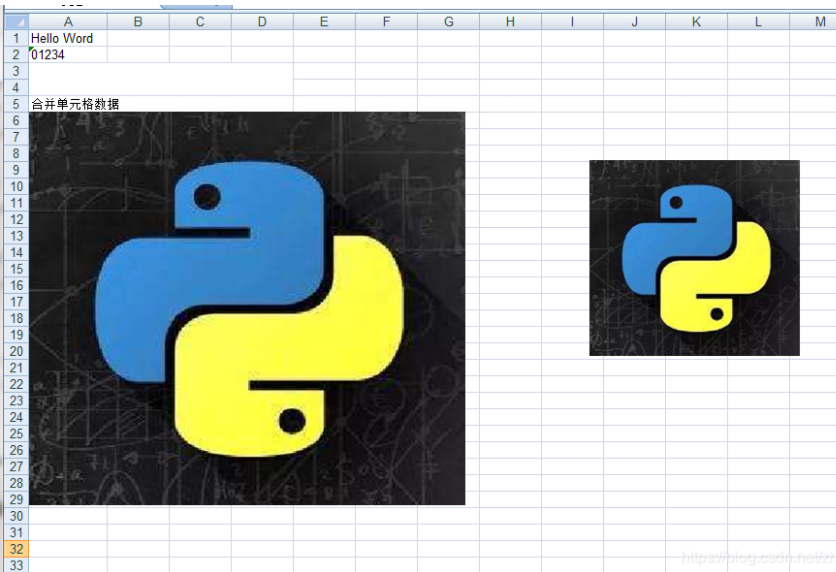
Task: Select row 11 header
Action: coord(17,204)
